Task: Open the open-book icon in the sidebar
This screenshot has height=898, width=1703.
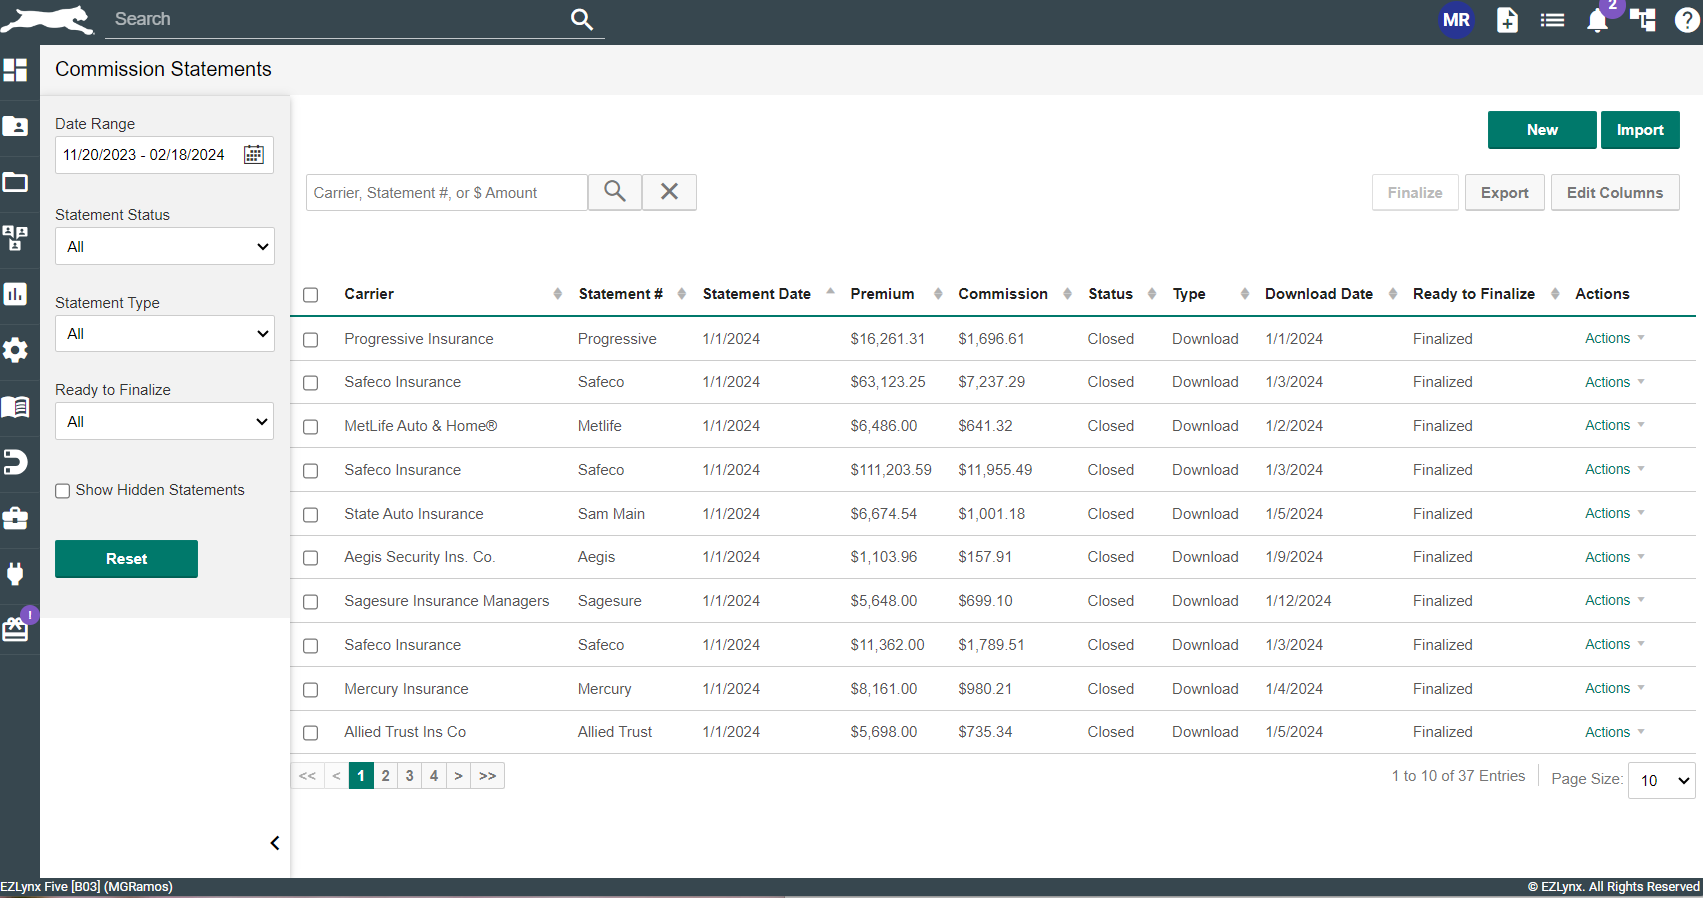Action: pos(15,406)
